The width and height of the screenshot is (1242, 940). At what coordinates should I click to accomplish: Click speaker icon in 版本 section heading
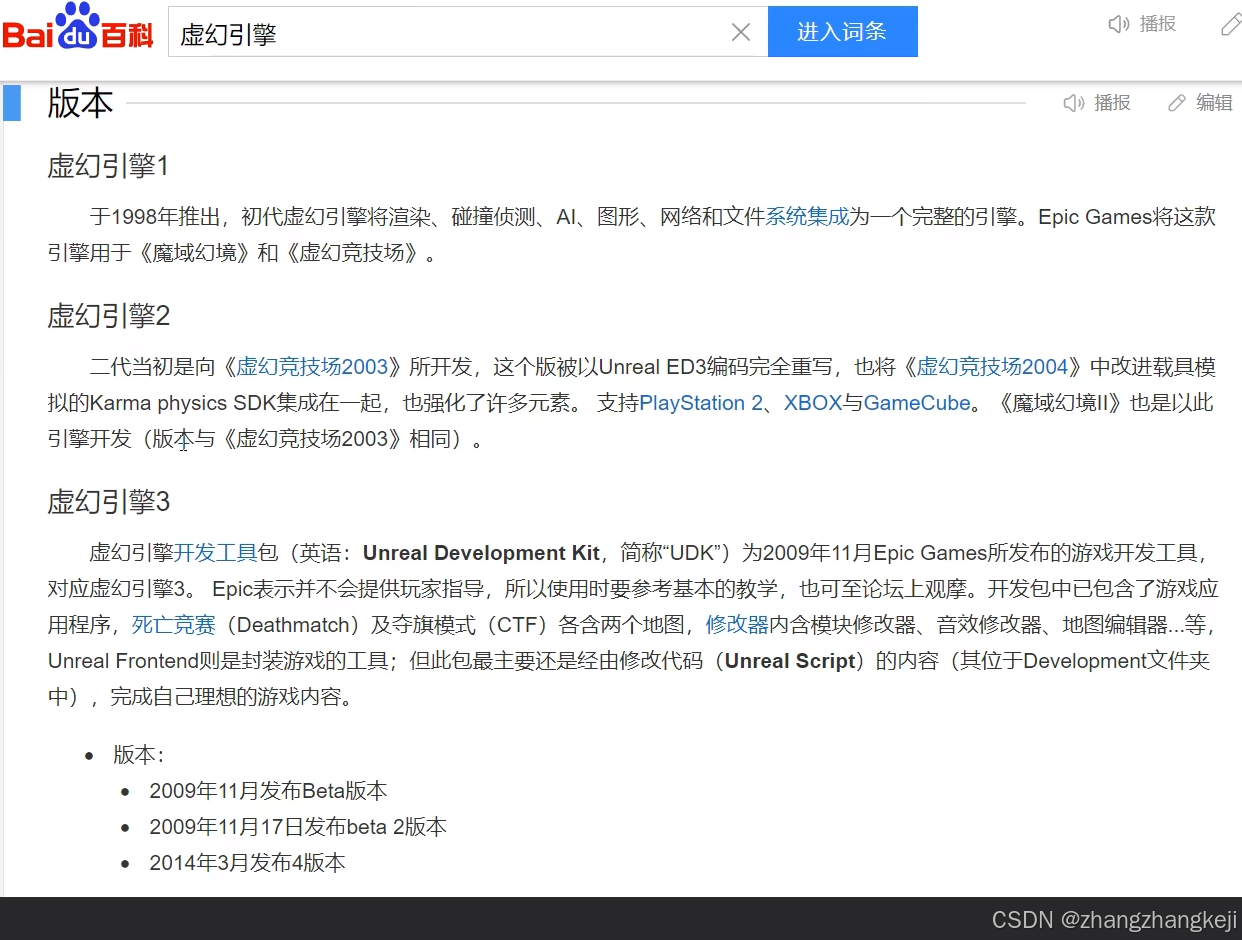pos(1074,103)
